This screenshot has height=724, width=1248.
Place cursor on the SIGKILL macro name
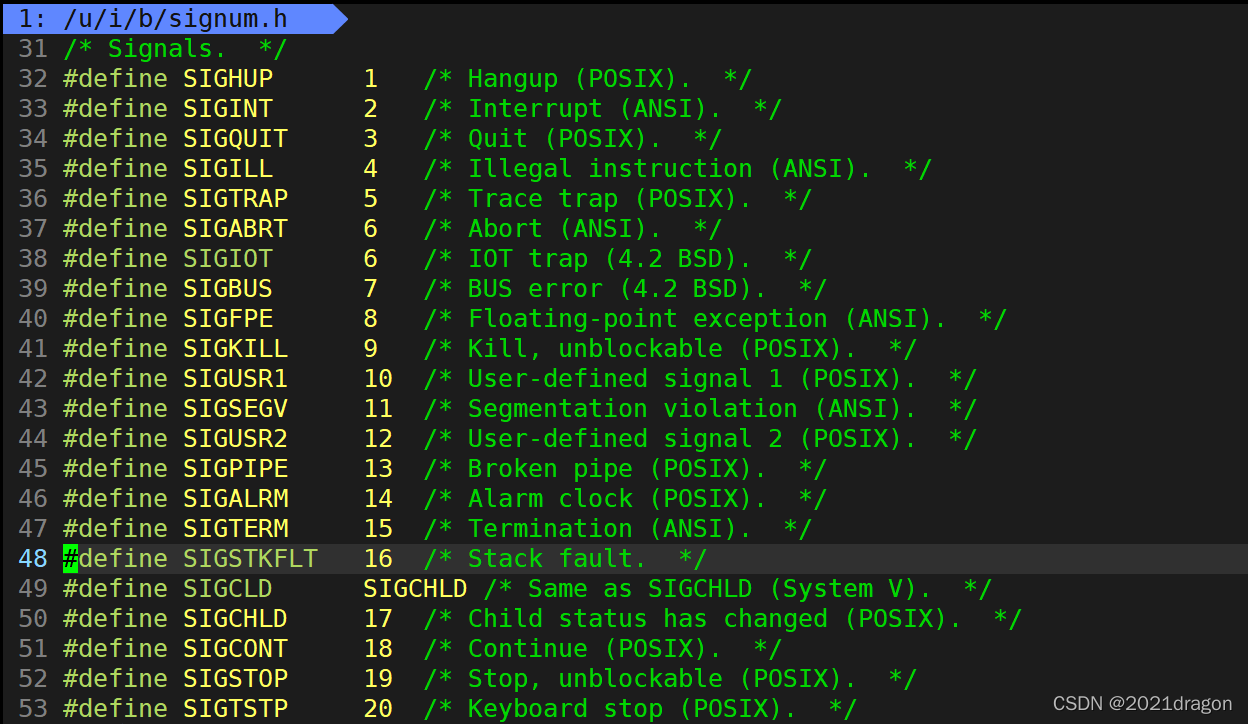pos(235,348)
